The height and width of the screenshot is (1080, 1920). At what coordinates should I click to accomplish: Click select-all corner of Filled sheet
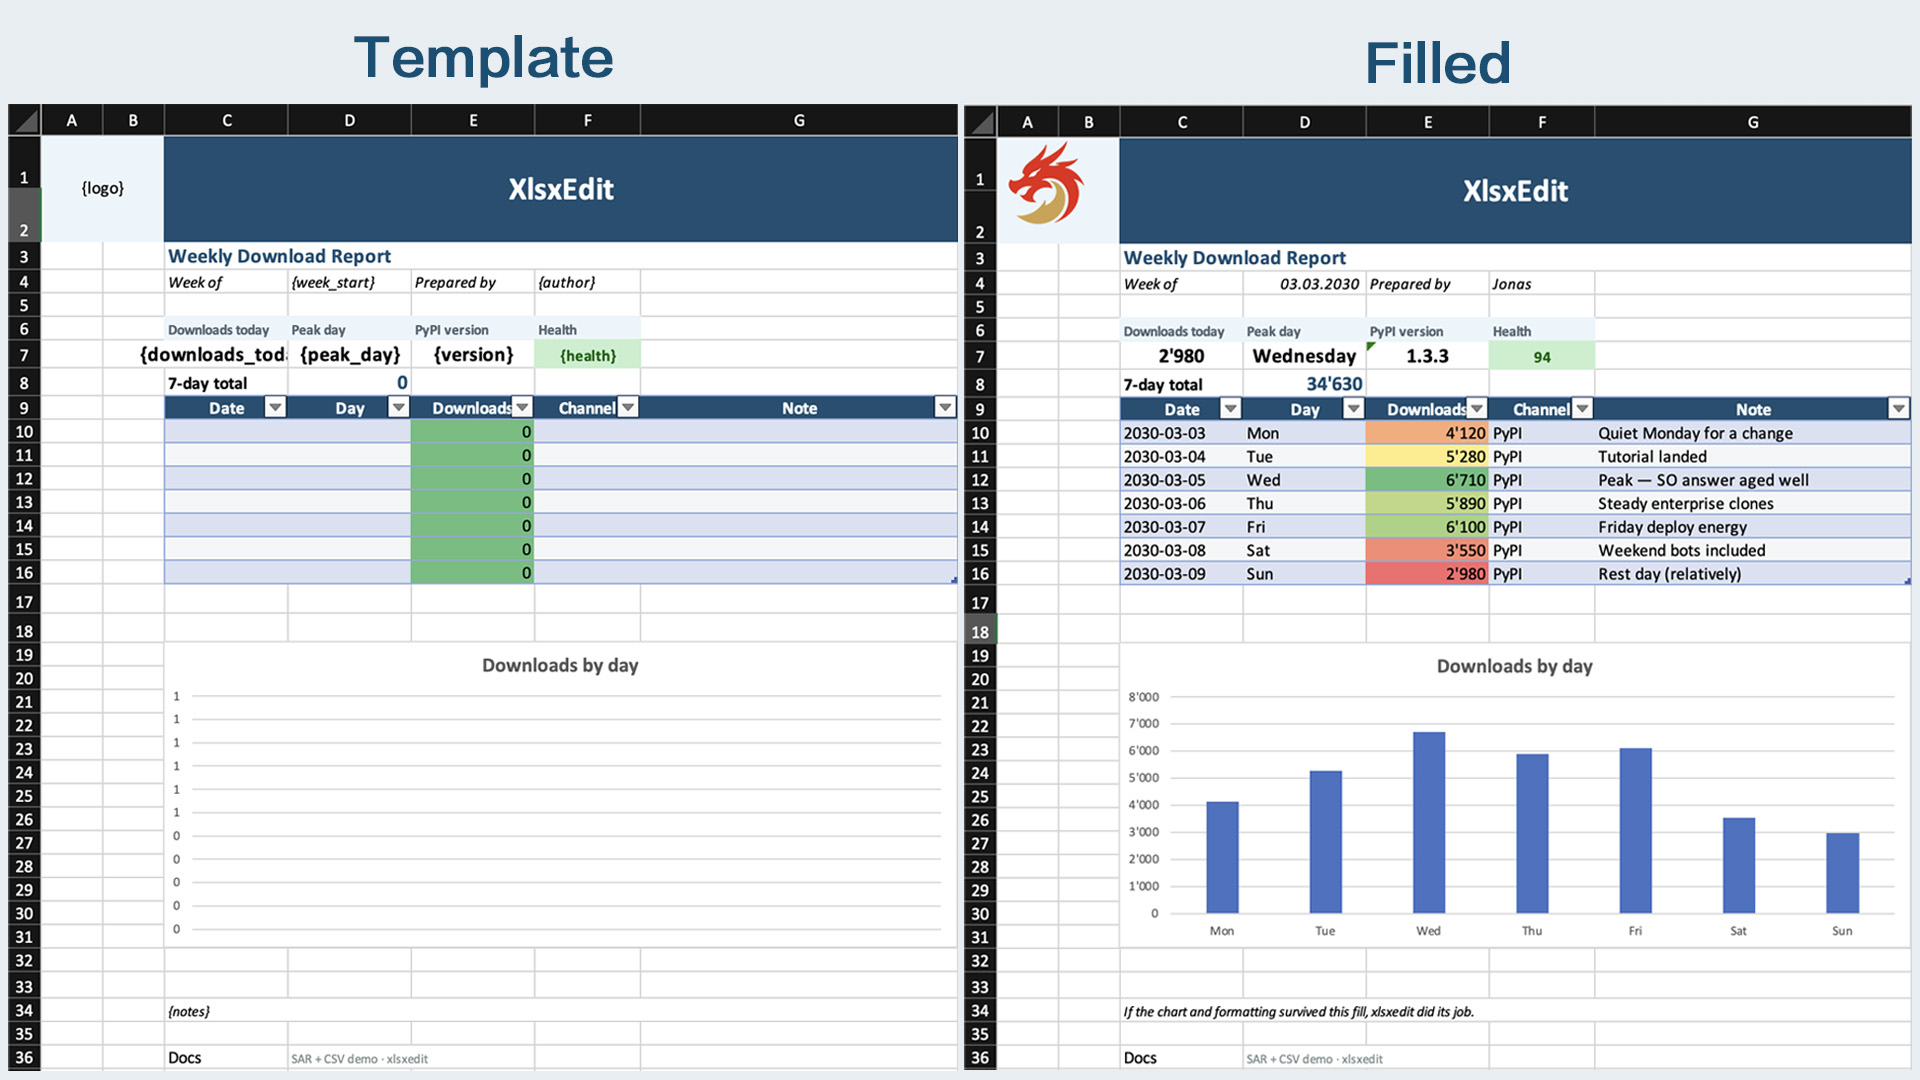(981, 122)
